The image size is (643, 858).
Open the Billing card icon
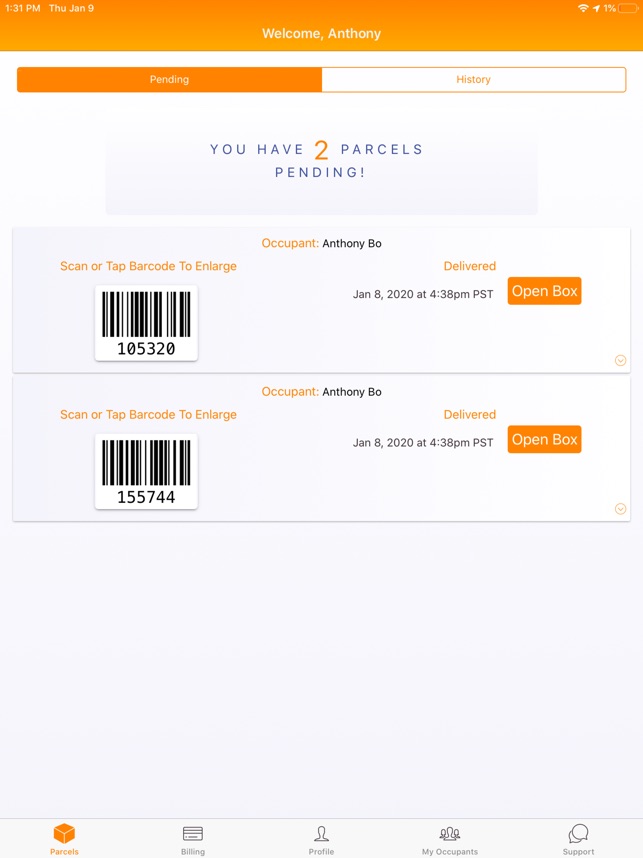[193, 834]
